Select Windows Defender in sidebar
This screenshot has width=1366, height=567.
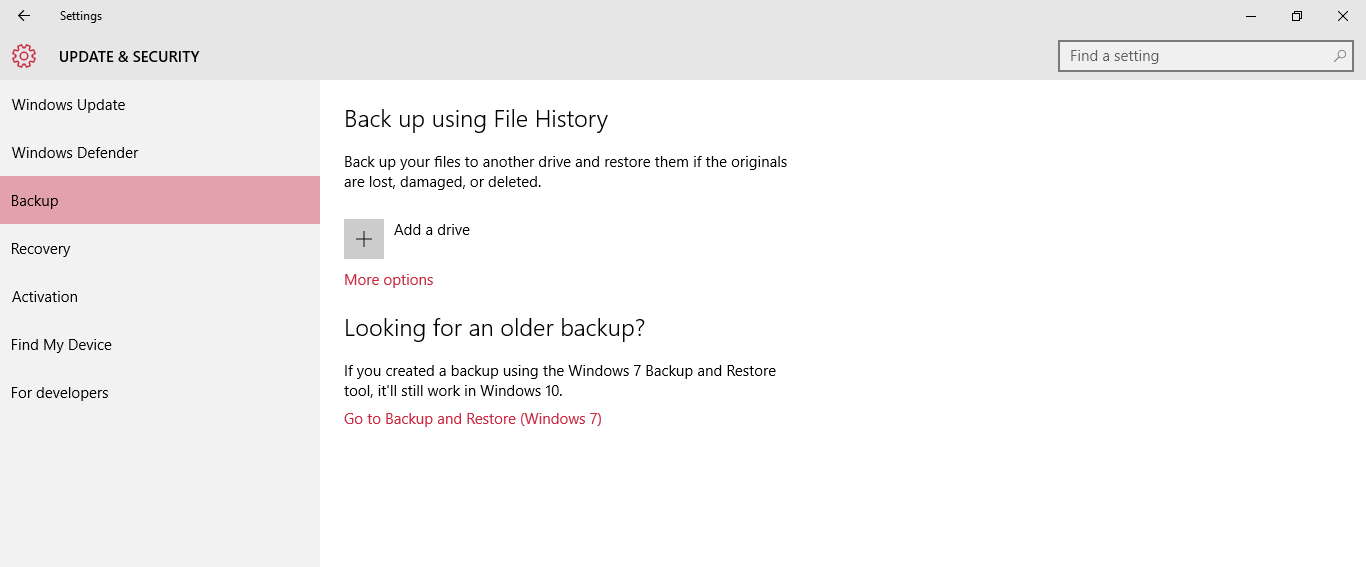75,153
